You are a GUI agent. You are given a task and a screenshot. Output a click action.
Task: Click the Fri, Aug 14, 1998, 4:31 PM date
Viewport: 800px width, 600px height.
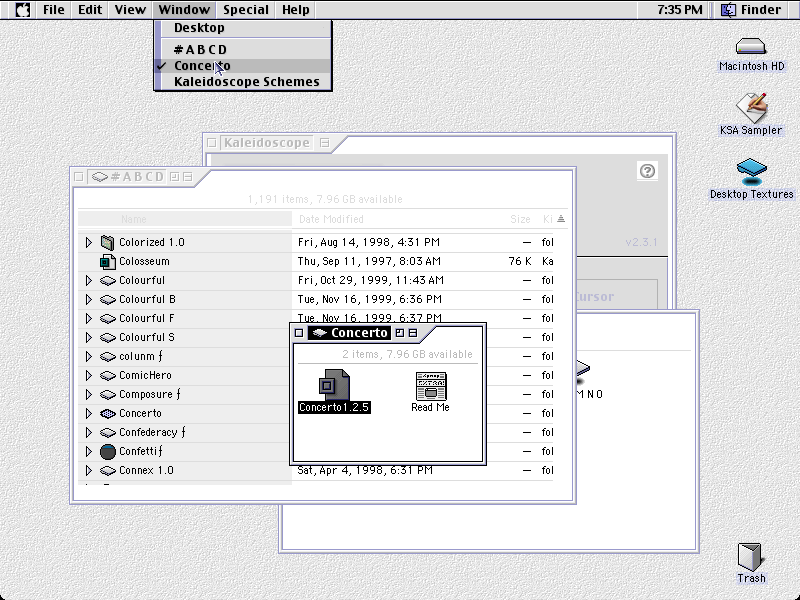(369, 242)
